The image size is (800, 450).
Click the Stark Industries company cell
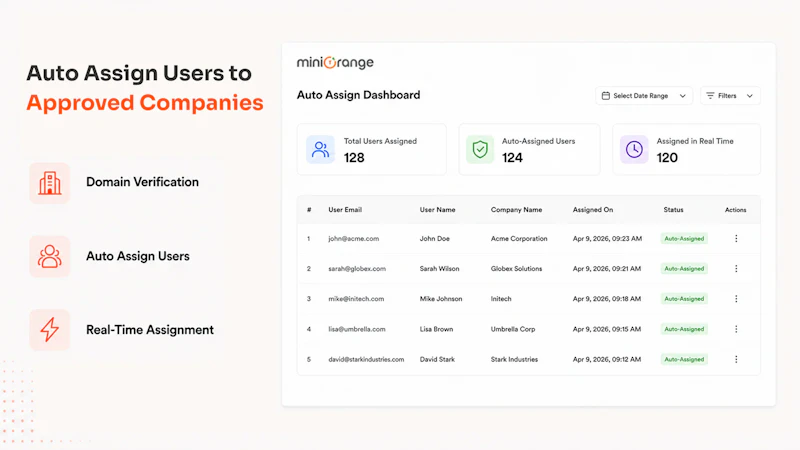[x=514, y=359]
